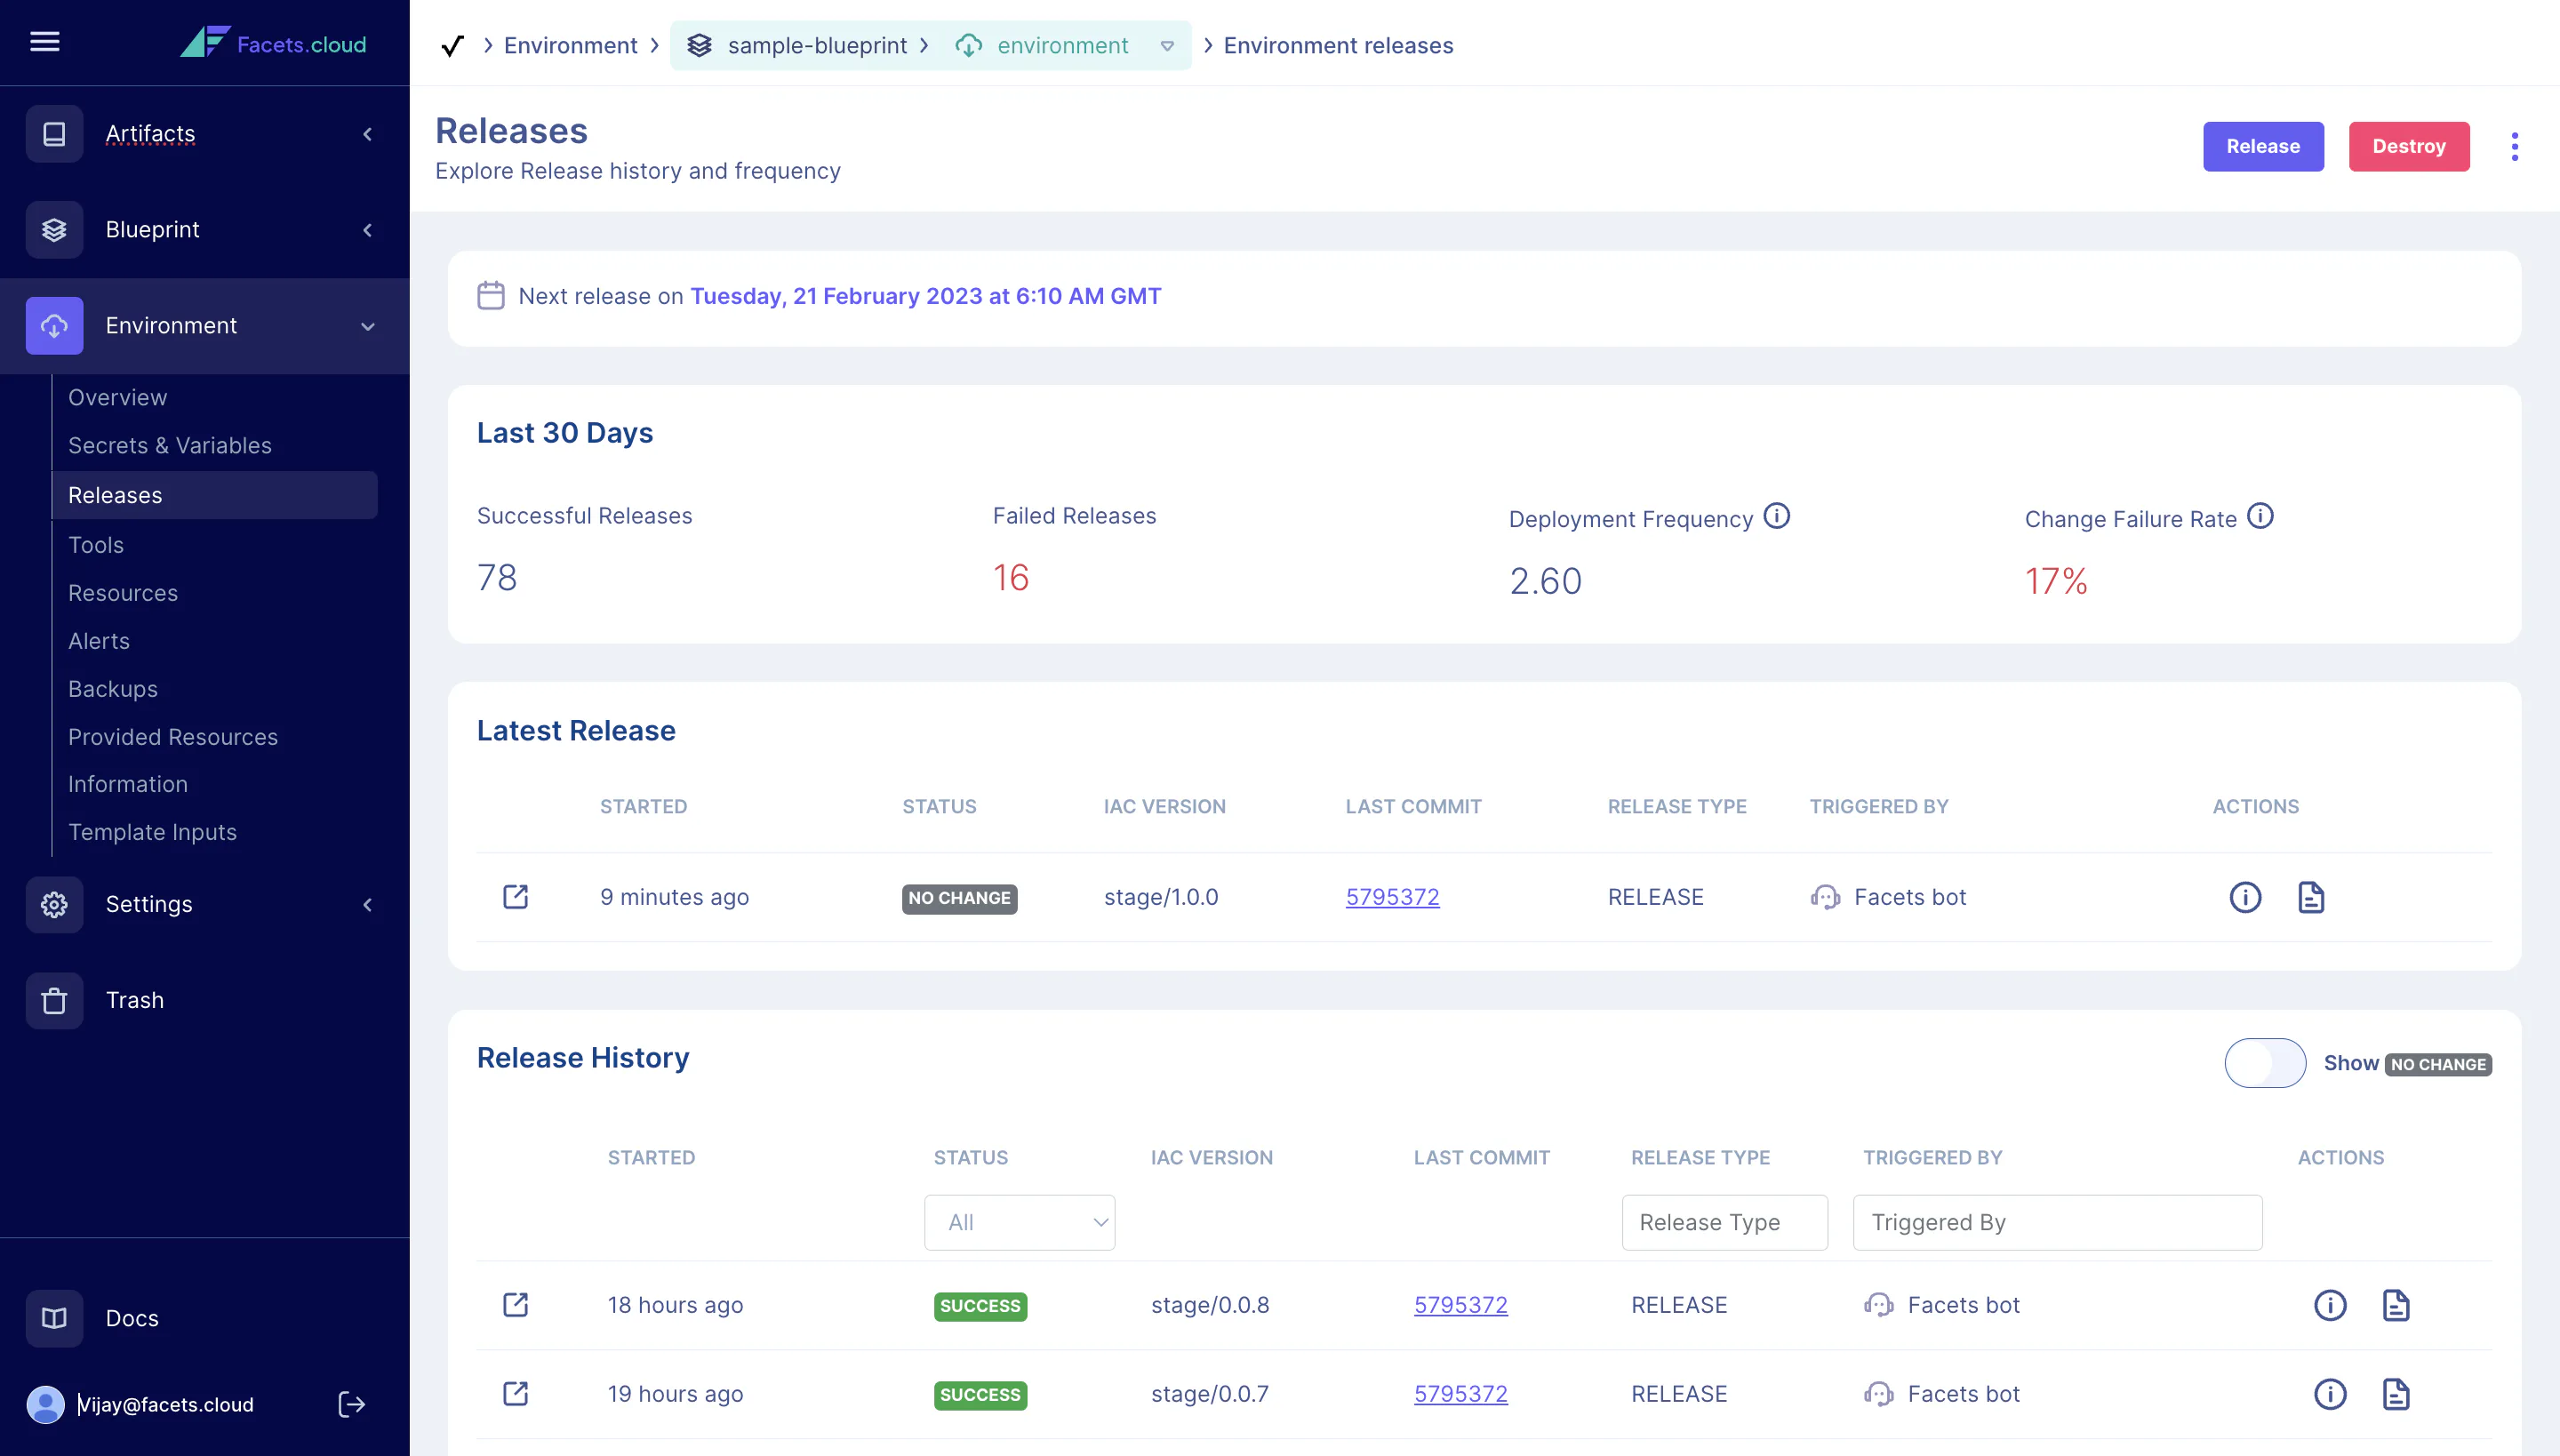
Task: Open Tools in Environment submenu
Action: pos(96,545)
